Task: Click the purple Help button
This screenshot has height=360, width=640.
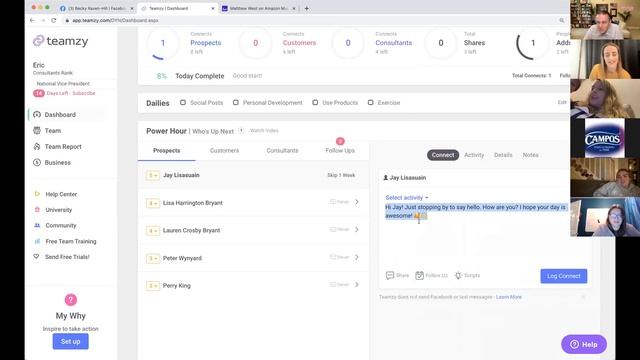Action: 584,344
